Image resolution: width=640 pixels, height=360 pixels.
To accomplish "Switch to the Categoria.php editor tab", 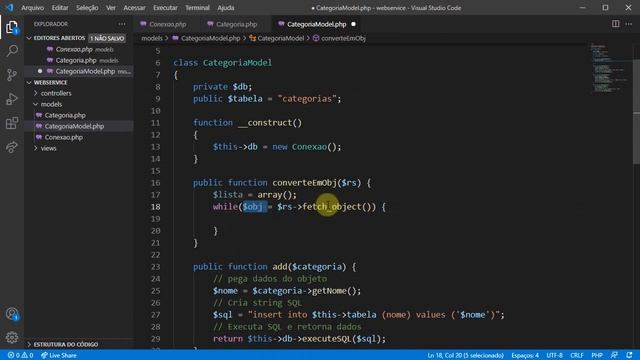I will coord(236,24).
